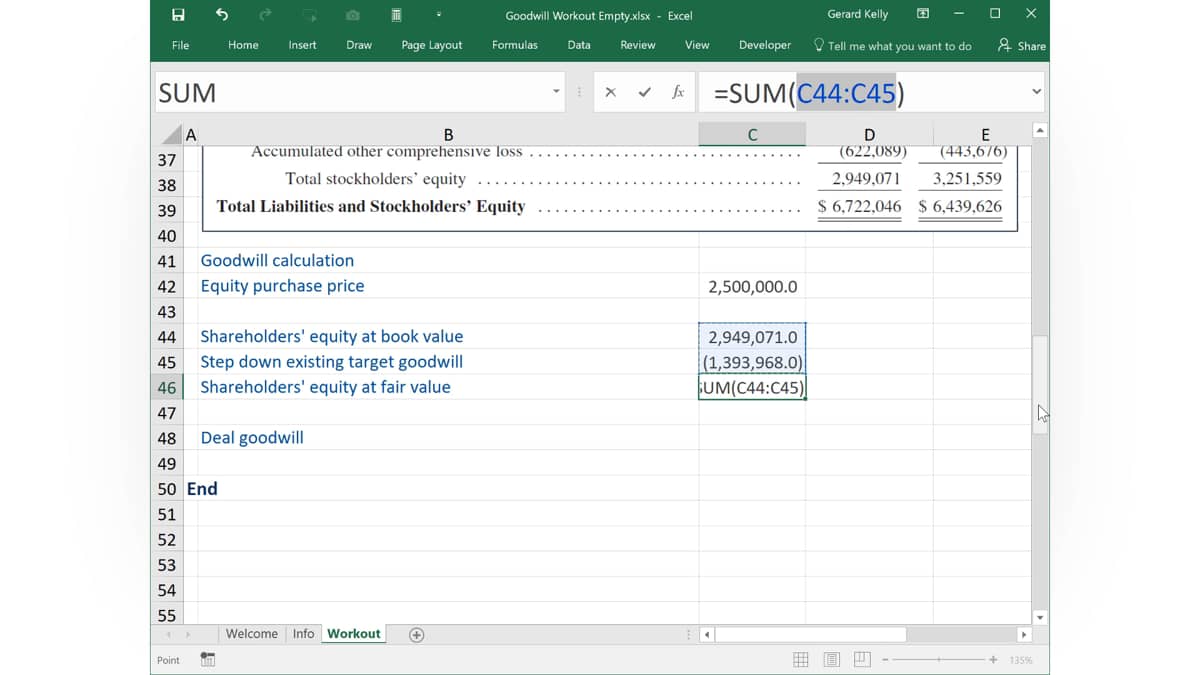1200x675 pixels.
Task: Switch to the Info sheet tab
Action: 303,634
